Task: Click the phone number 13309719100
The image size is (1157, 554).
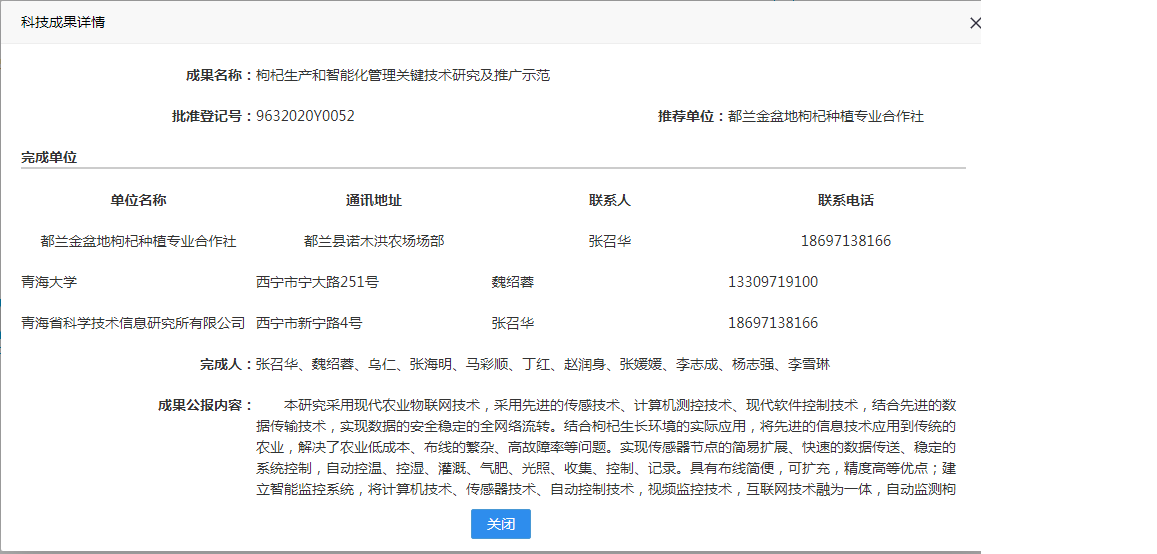Action: click(x=772, y=282)
